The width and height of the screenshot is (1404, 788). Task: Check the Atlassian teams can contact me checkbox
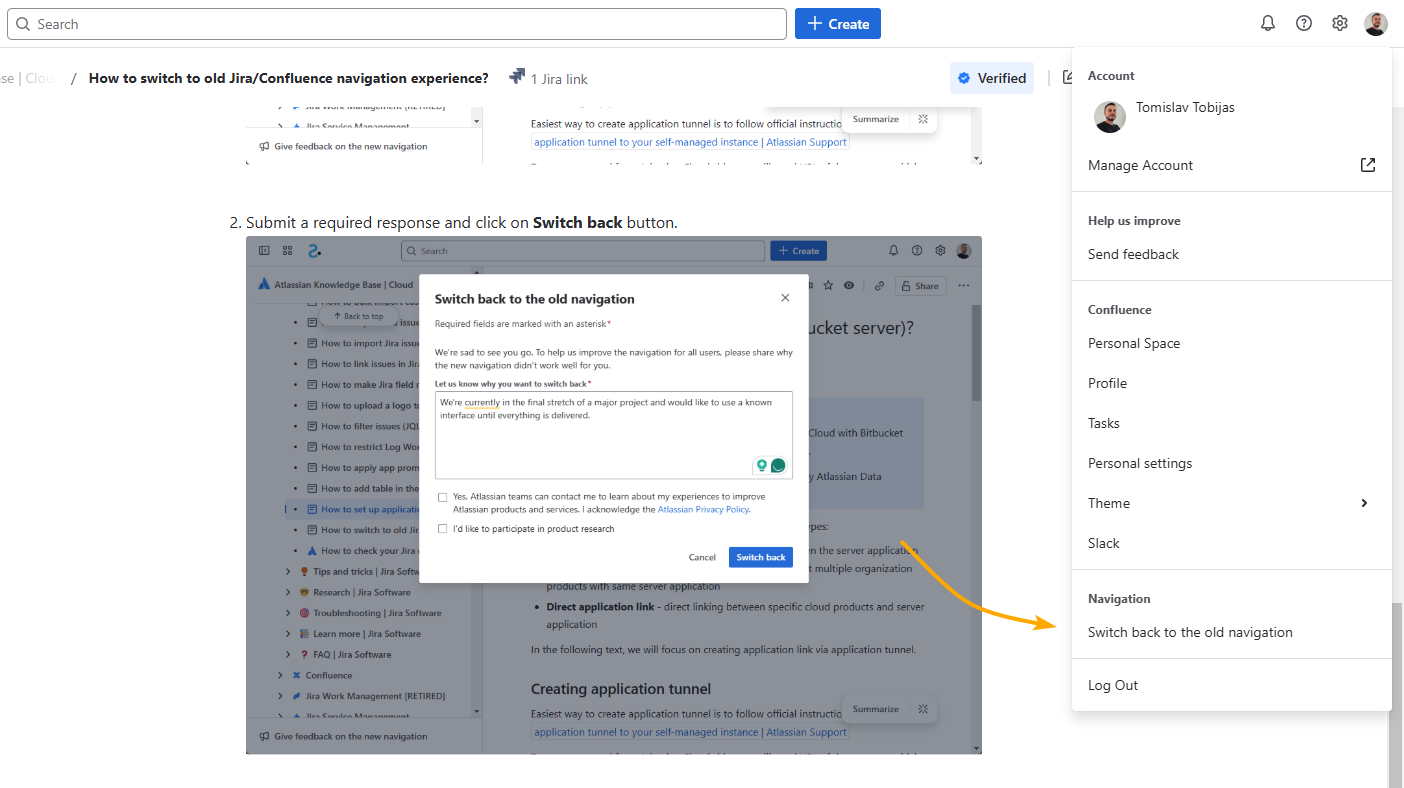(x=442, y=496)
